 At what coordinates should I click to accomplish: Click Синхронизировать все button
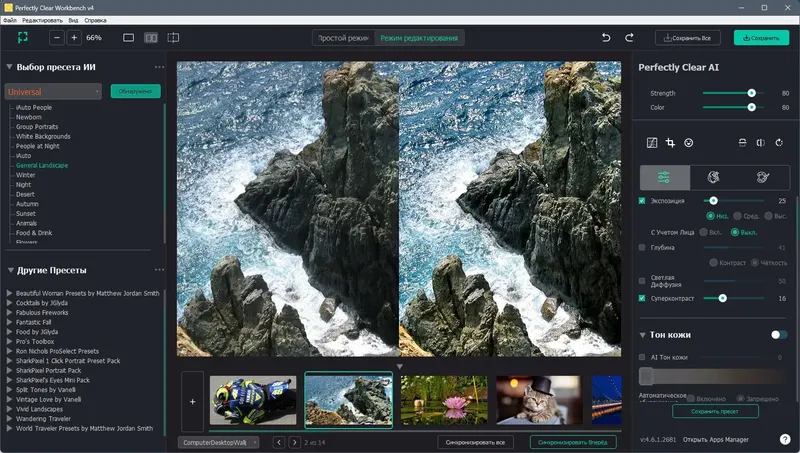[478, 441]
